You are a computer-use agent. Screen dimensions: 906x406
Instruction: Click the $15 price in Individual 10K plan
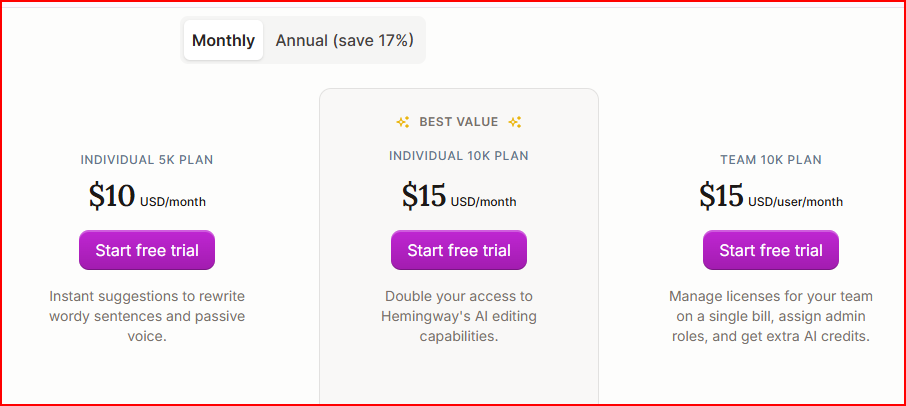[x=424, y=196]
